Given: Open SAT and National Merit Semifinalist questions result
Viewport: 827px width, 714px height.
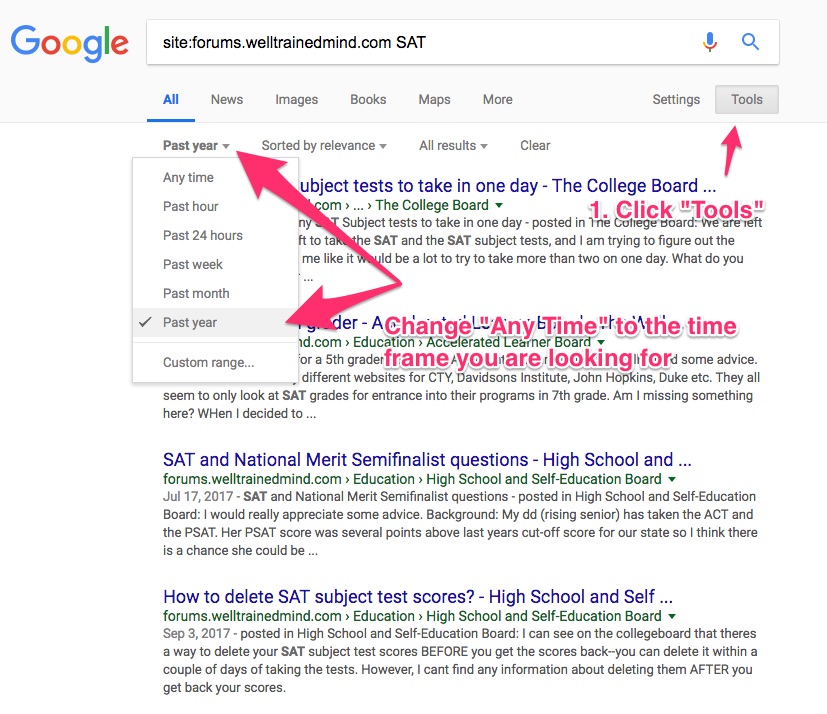Looking at the screenshot, I should pyautogui.click(x=427, y=460).
